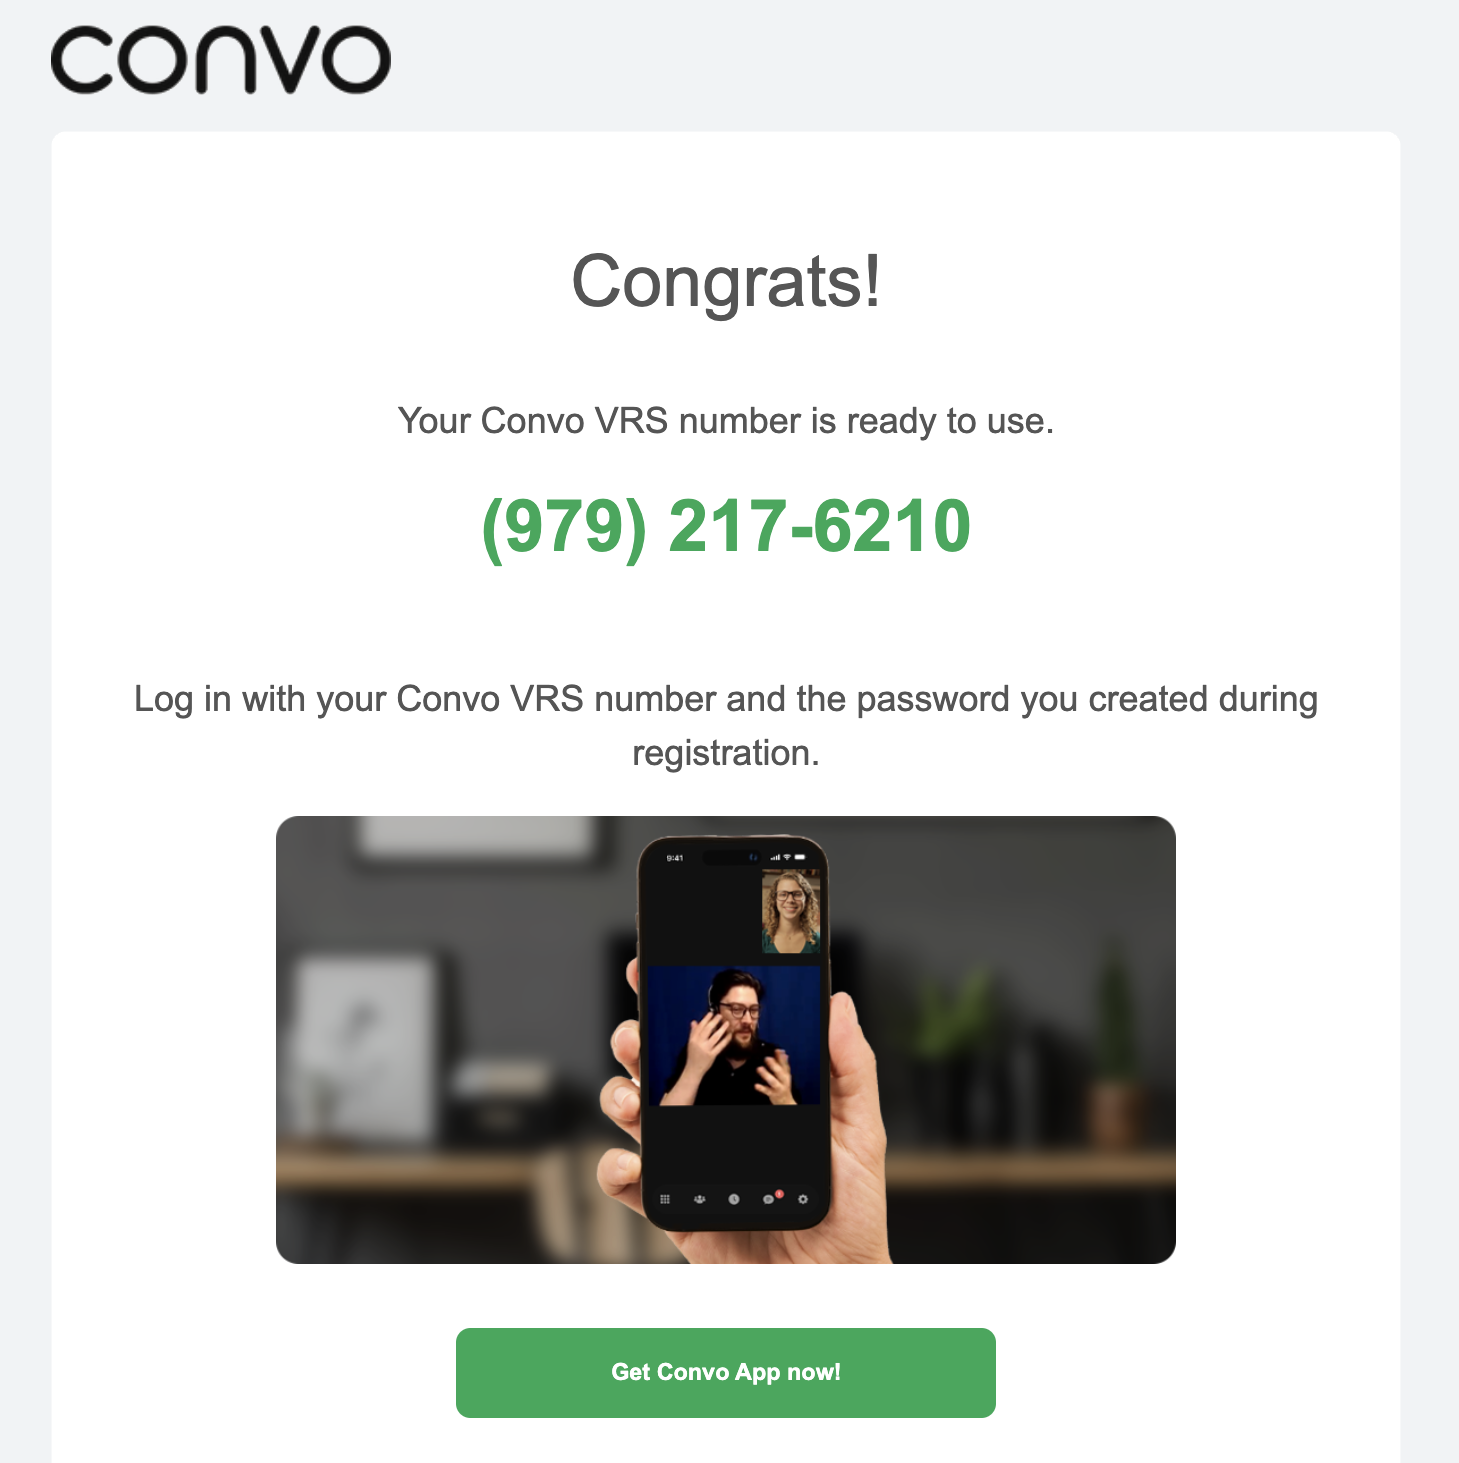Click the red notification badge on messages
The image size is (1459, 1463).
tap(779, 1193)
